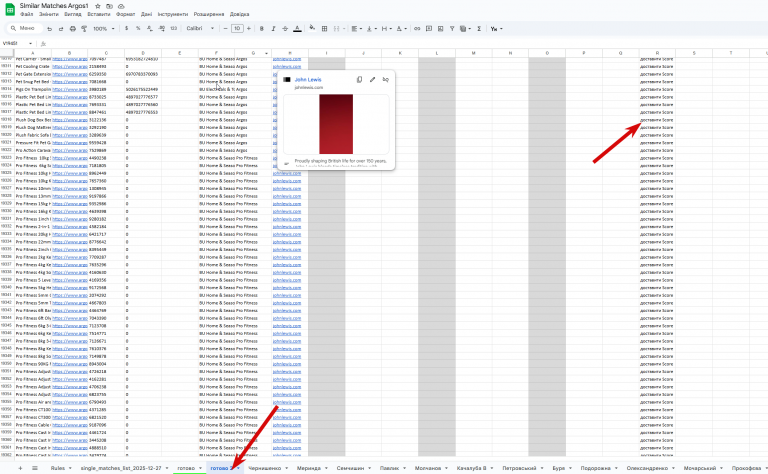Screen dimensions: 768x474
Task: Select column L header
Action: [437, 53]
